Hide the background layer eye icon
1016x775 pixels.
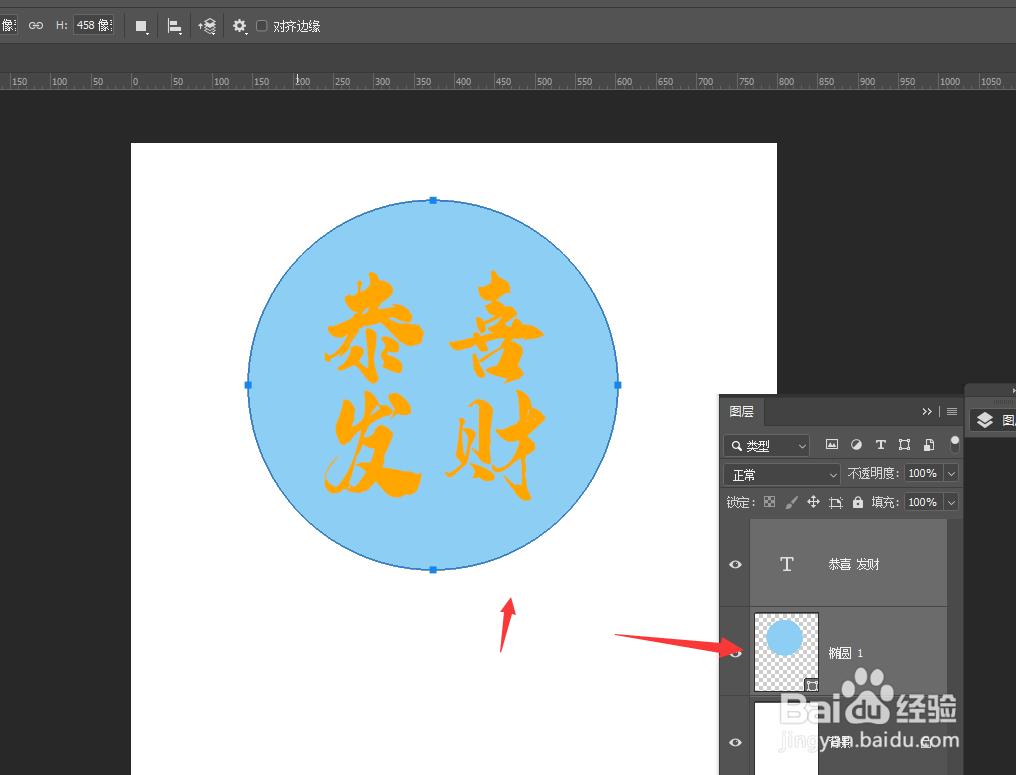click(x=735, y=742)
